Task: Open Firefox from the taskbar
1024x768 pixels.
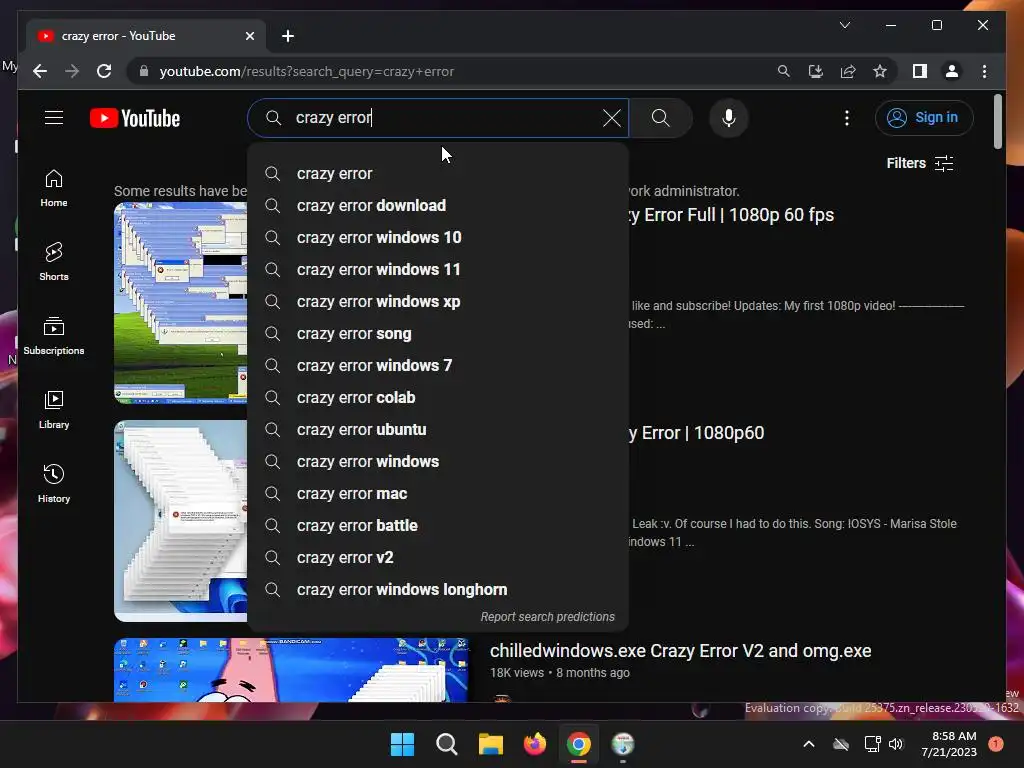Action: coord(535,744)
